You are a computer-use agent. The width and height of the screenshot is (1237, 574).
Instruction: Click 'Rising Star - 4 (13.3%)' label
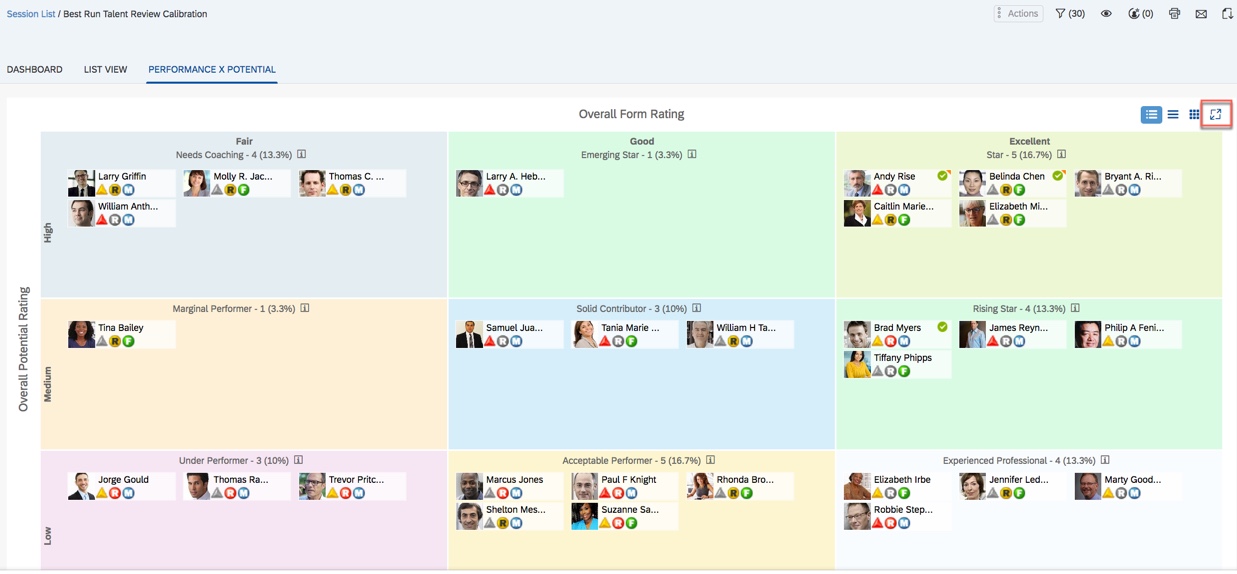click(1019, 309)
